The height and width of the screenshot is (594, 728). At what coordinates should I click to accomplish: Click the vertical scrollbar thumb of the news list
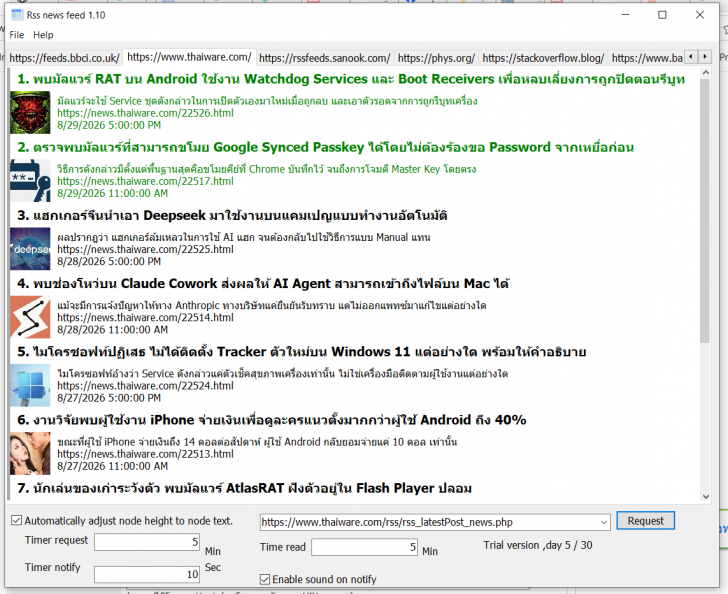(x=705, y=211)
